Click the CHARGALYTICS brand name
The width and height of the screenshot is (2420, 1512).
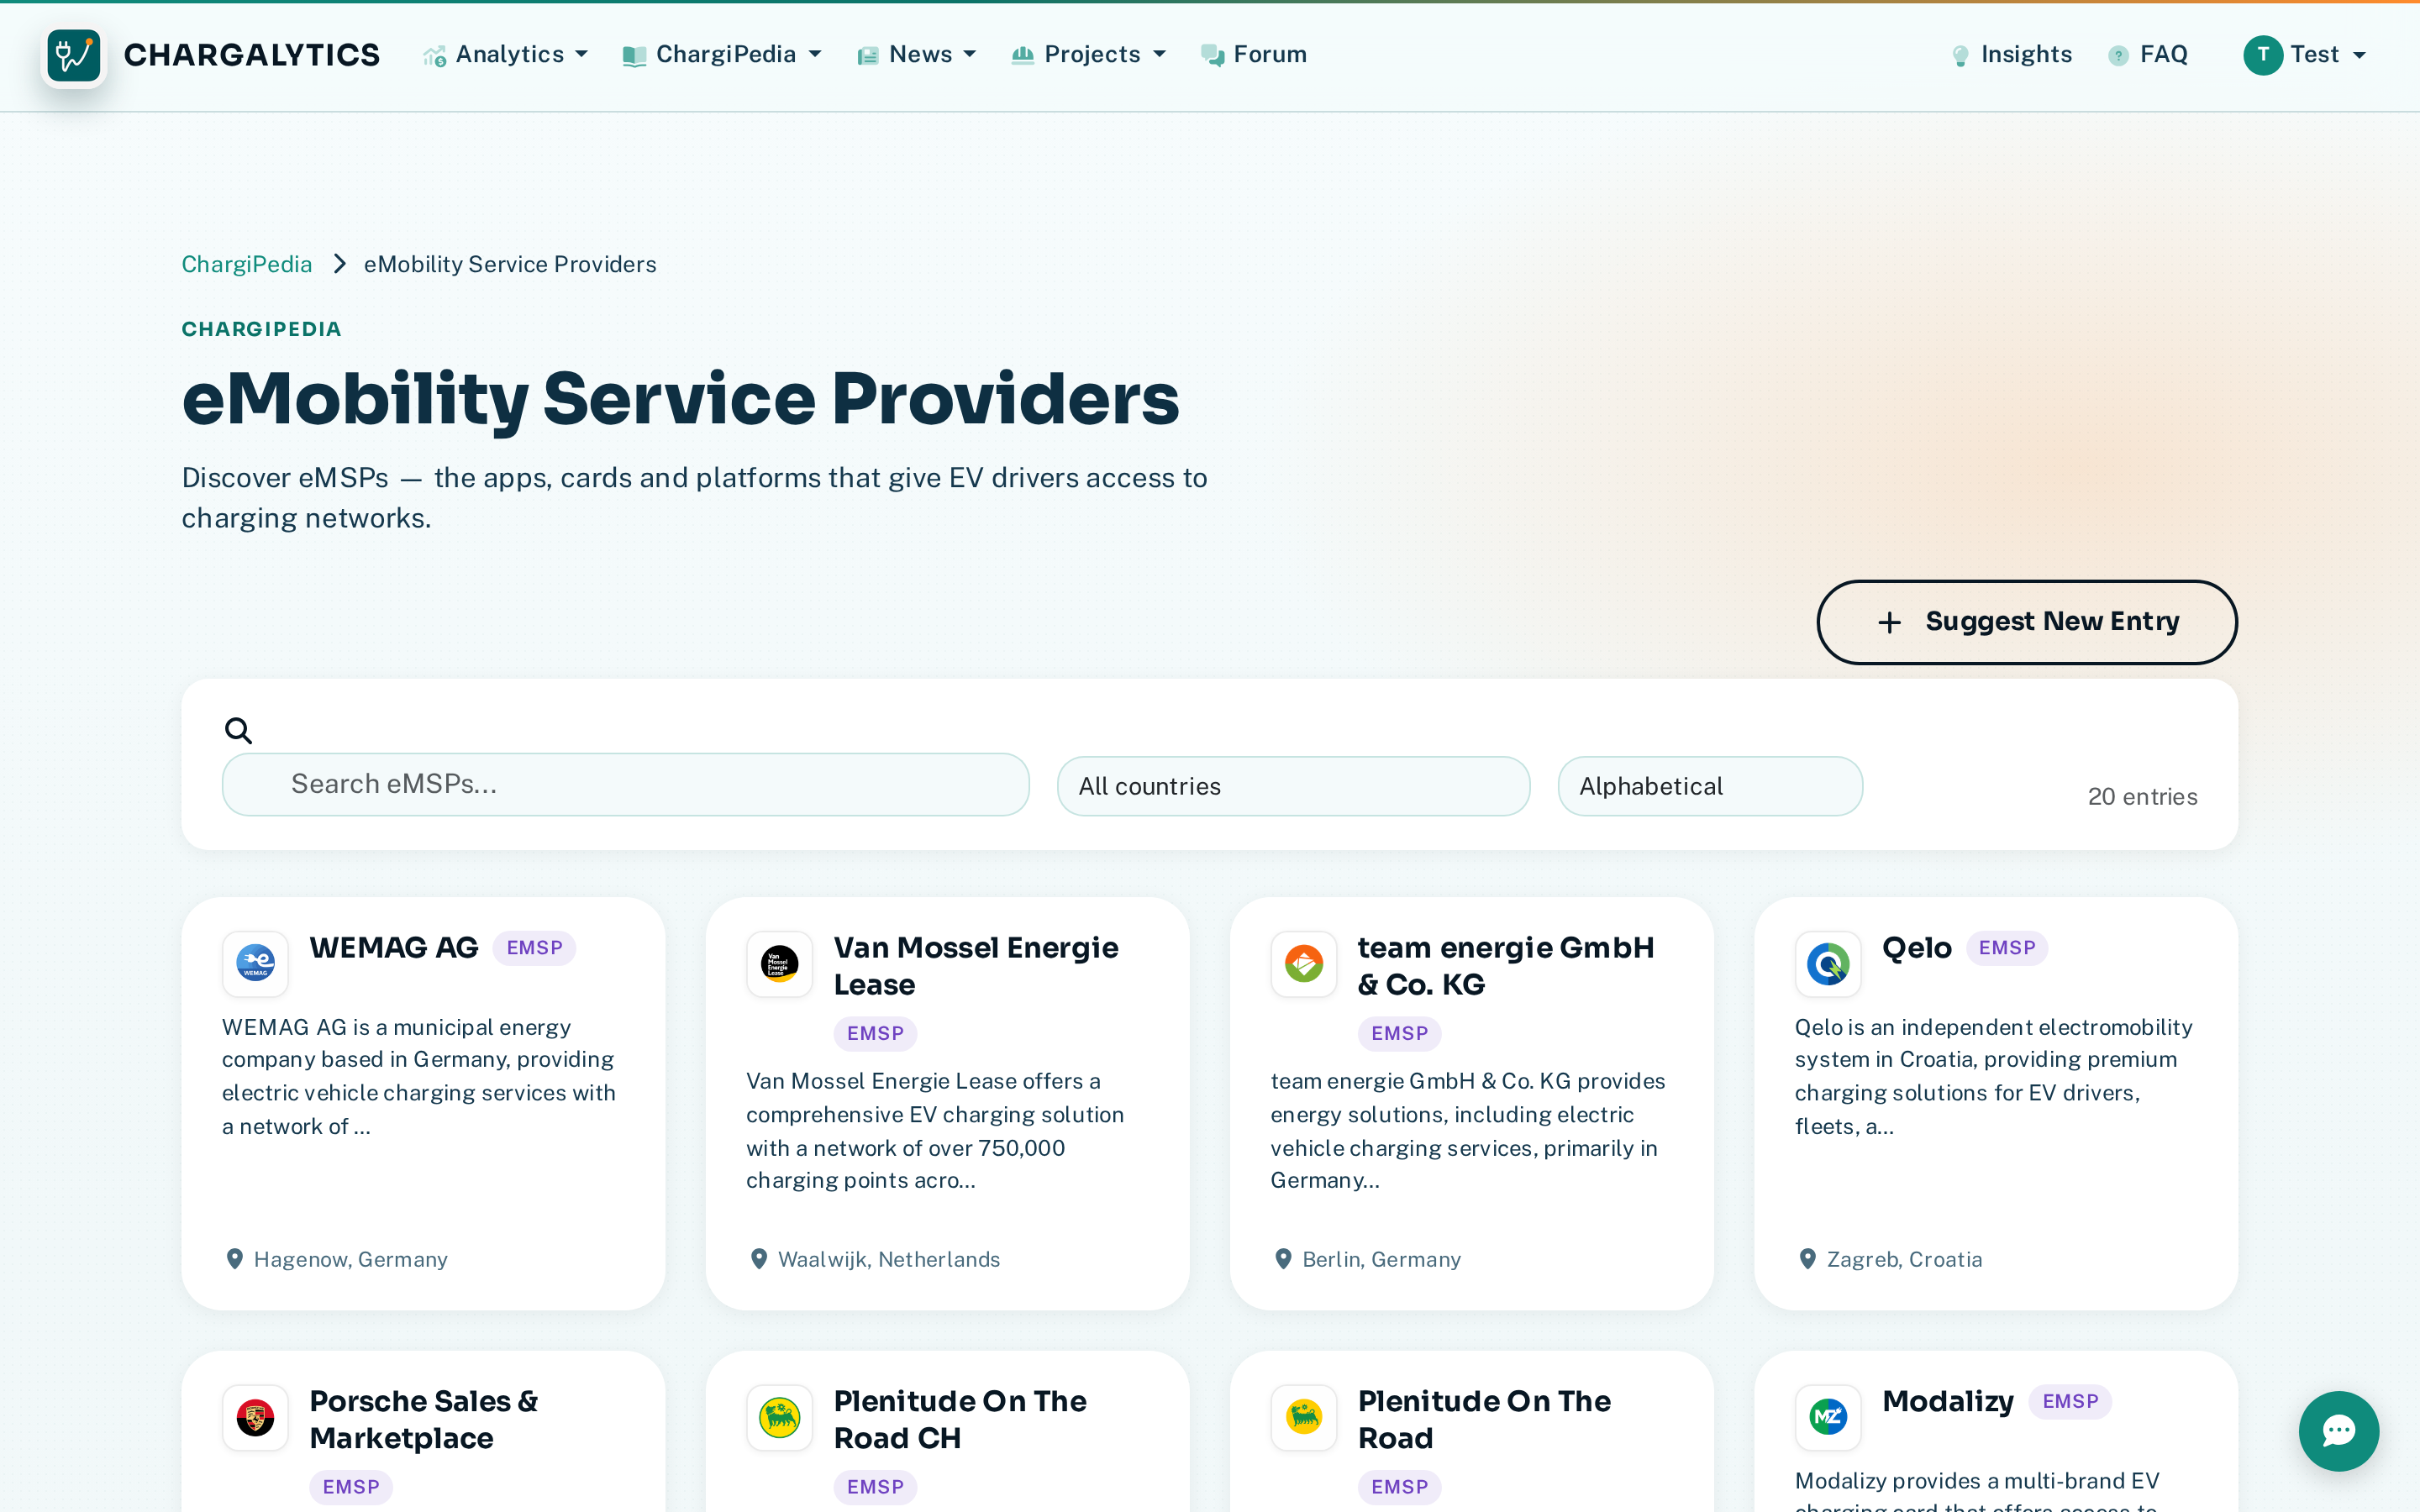pyautogui.click(x=251, y=55)
